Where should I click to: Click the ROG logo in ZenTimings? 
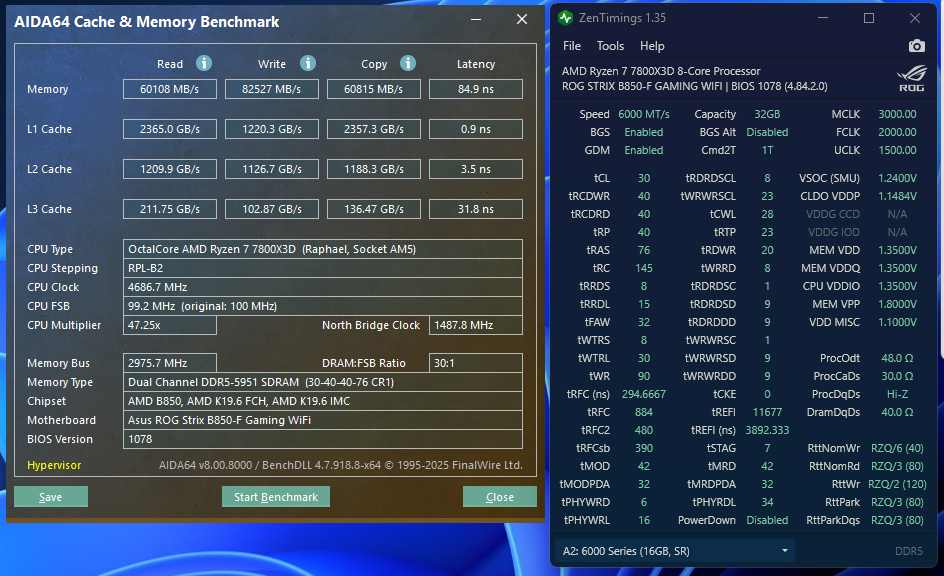click(911, 79)
